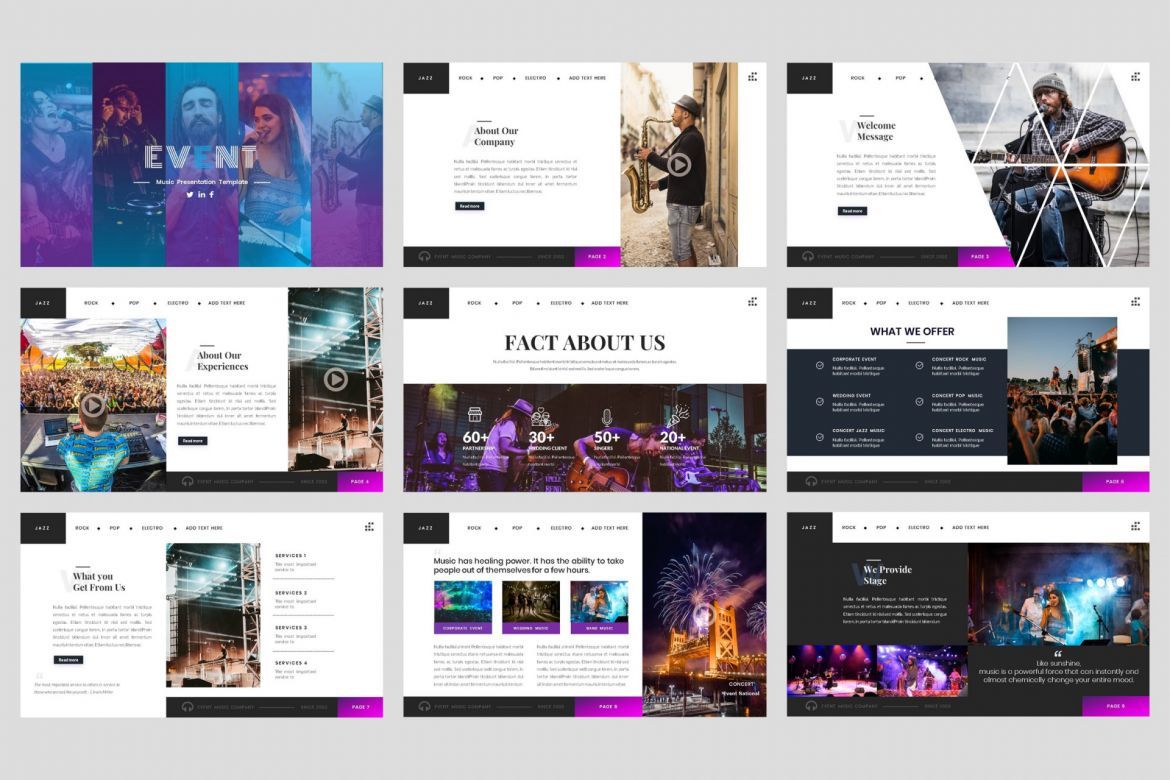Toggle the Concert Electro Music check circle
The image size is (1170, 780).
[919, 437]
